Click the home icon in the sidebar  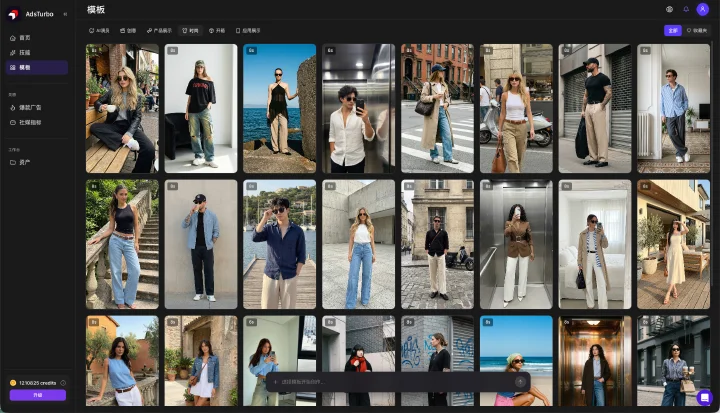[x=13, y=38]
